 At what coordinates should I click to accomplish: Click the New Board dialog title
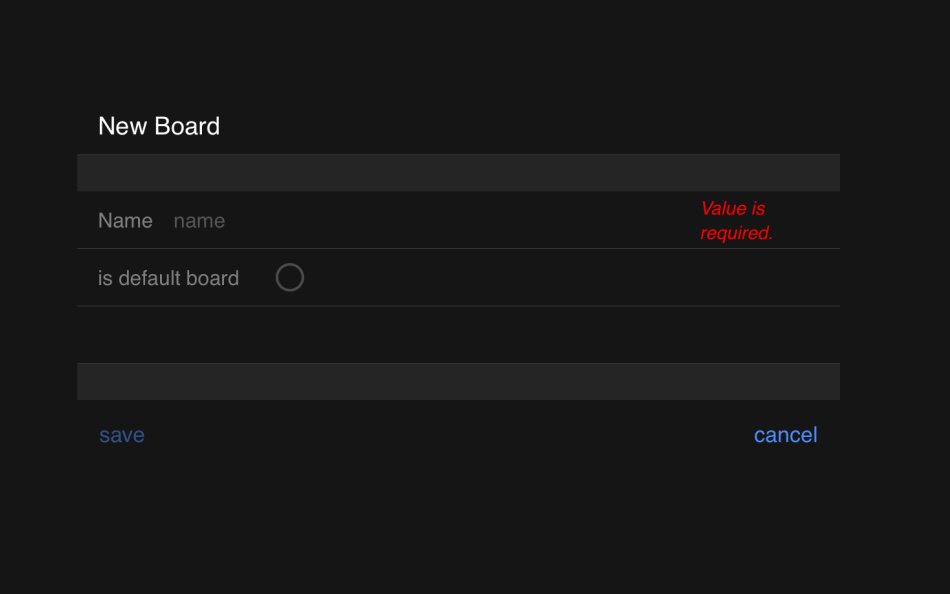(158, 126)
